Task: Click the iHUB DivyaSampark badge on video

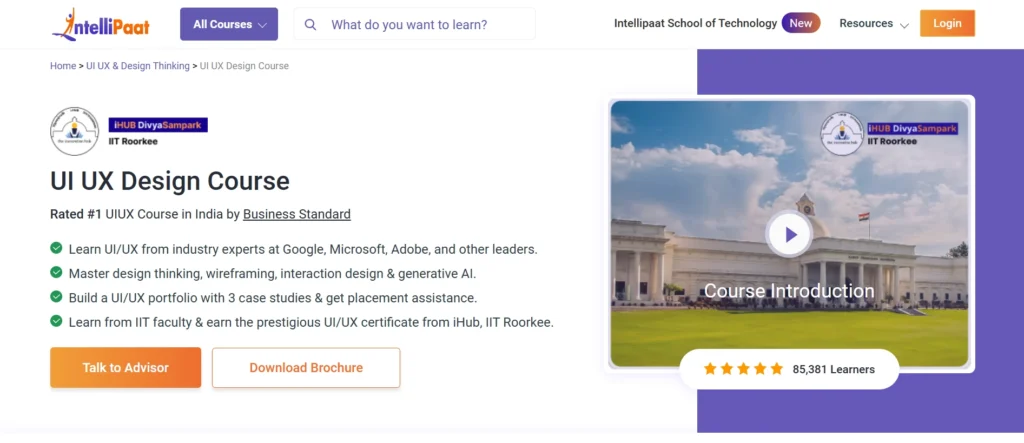Action: (x=912, y=129)
